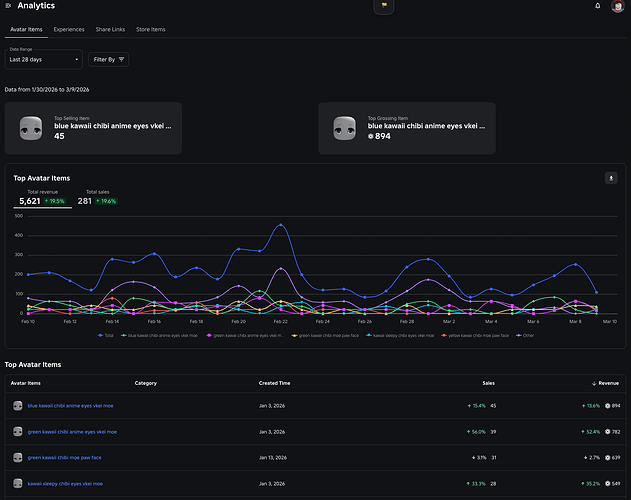The height and width of the screenshot is (500, 631).
Task: Click kawaii sleepy chibi eyes row thumbnail
Action: [x=18, y=483]
